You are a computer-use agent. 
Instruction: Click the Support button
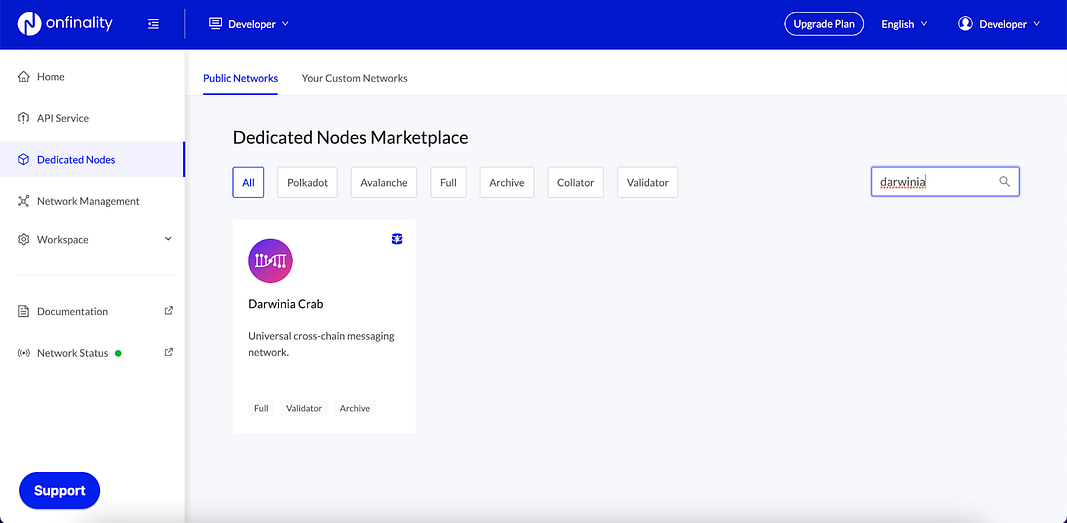coord(60,490)
